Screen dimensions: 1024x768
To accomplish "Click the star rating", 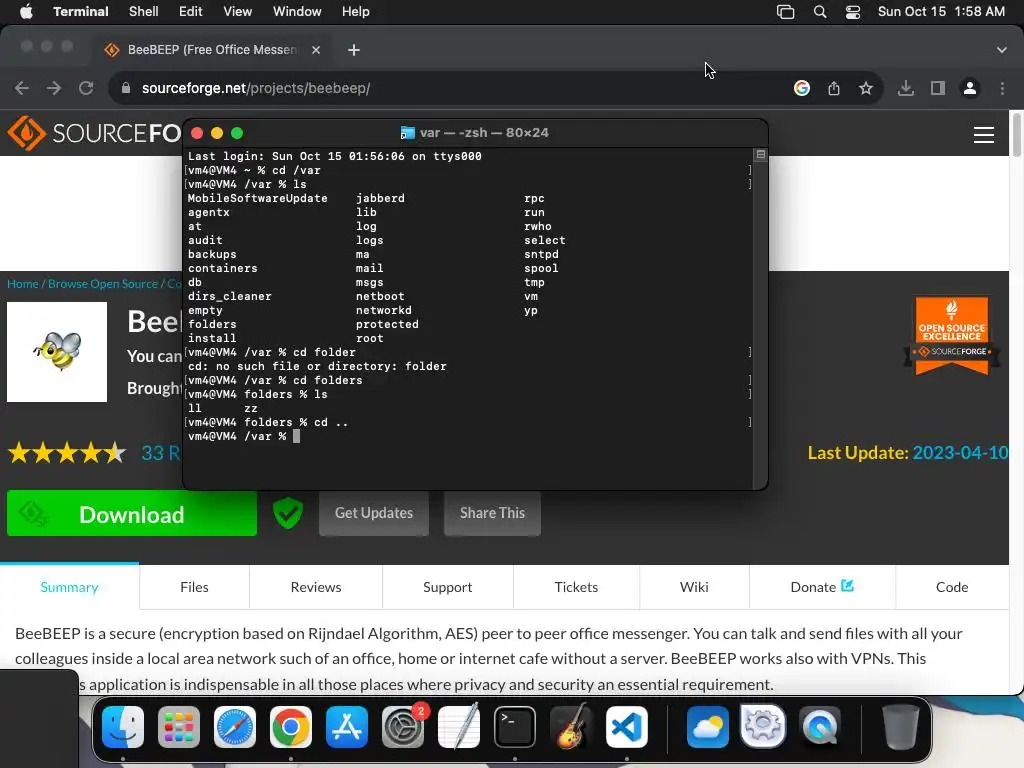I will pyautogui.click(x=67, y=453).
